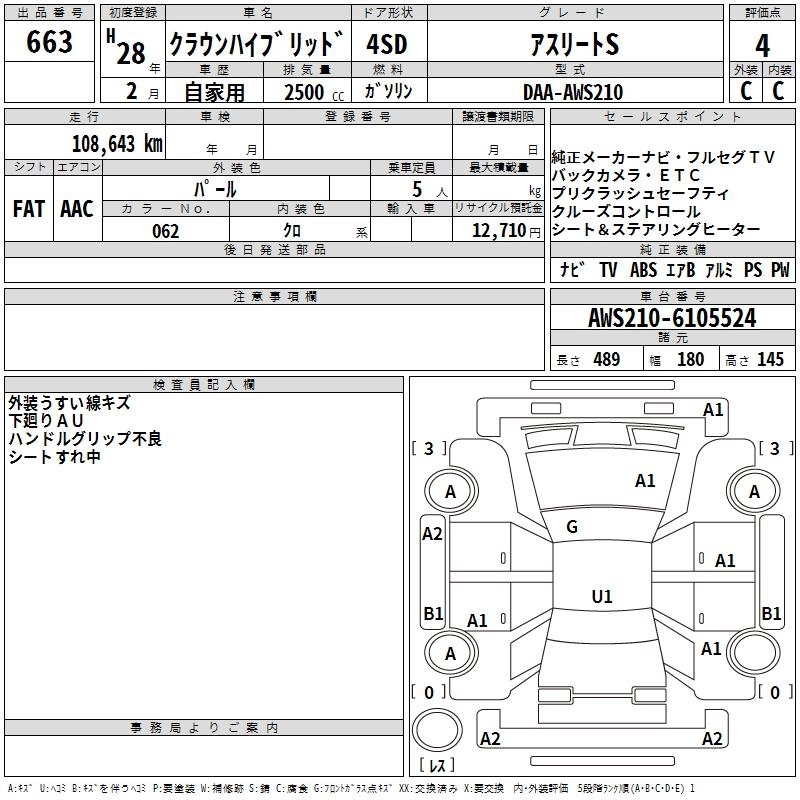Click the sales point バックカメラ・ETC
800x800 pixels.
[626, 175]
